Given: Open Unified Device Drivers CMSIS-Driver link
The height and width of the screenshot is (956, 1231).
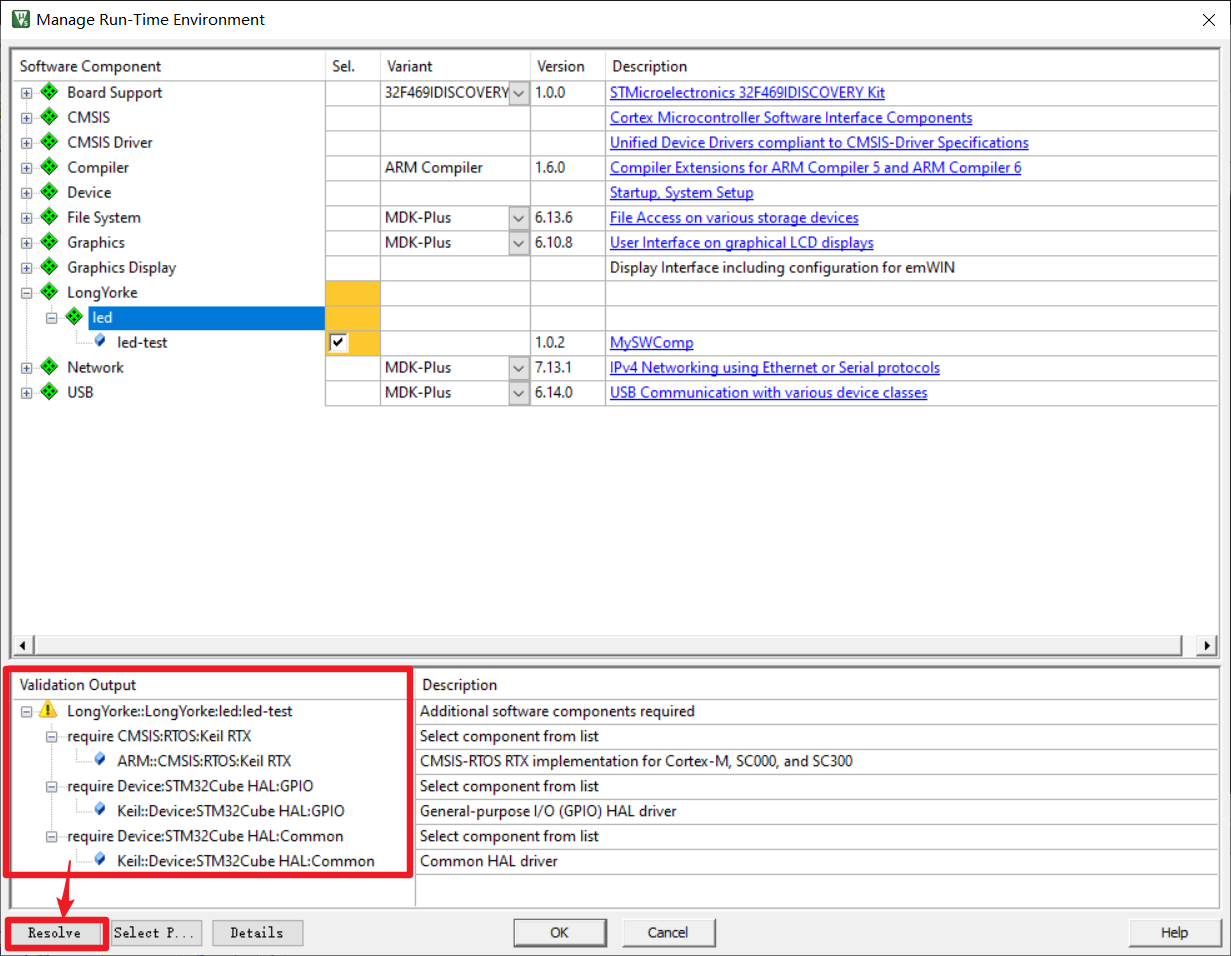Looking at the screenshot, I should pos(819,142).
